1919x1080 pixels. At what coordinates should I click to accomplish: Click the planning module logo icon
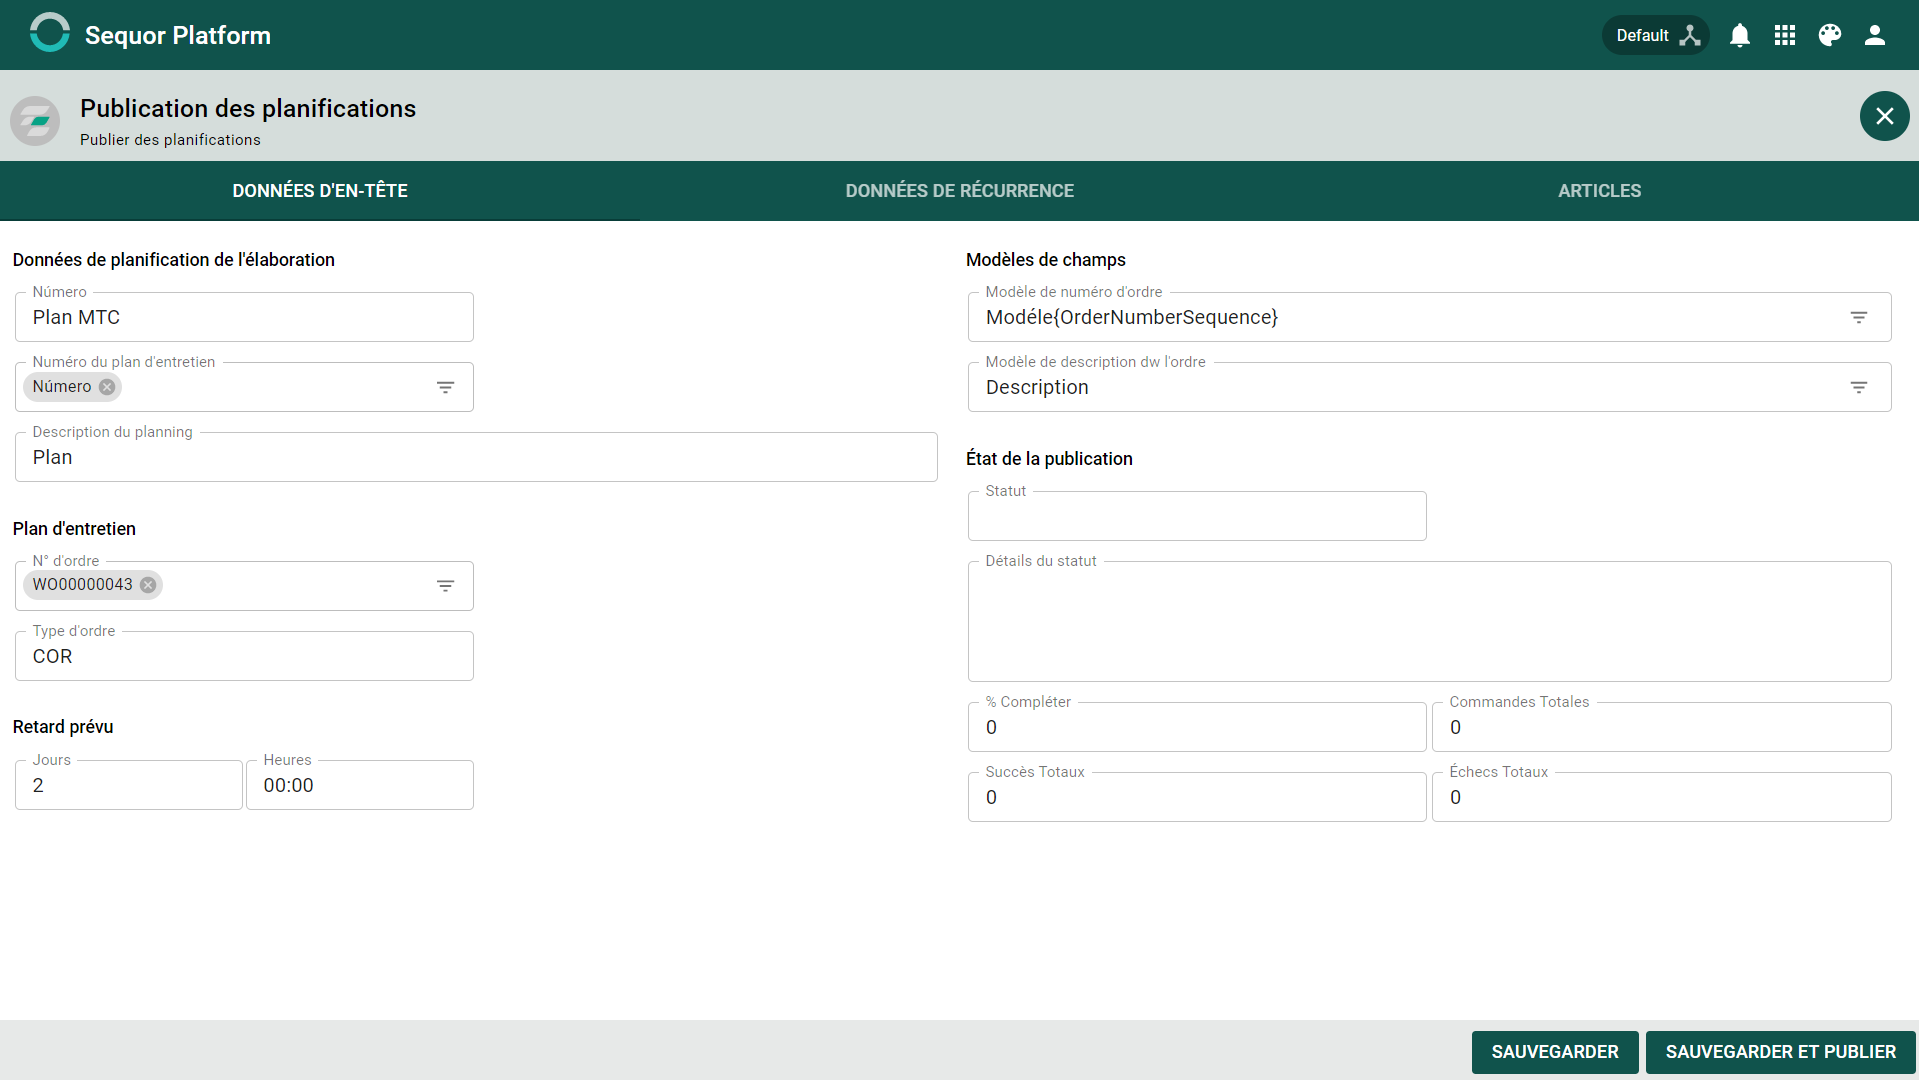pyautogui.click(x=36, y=121)
